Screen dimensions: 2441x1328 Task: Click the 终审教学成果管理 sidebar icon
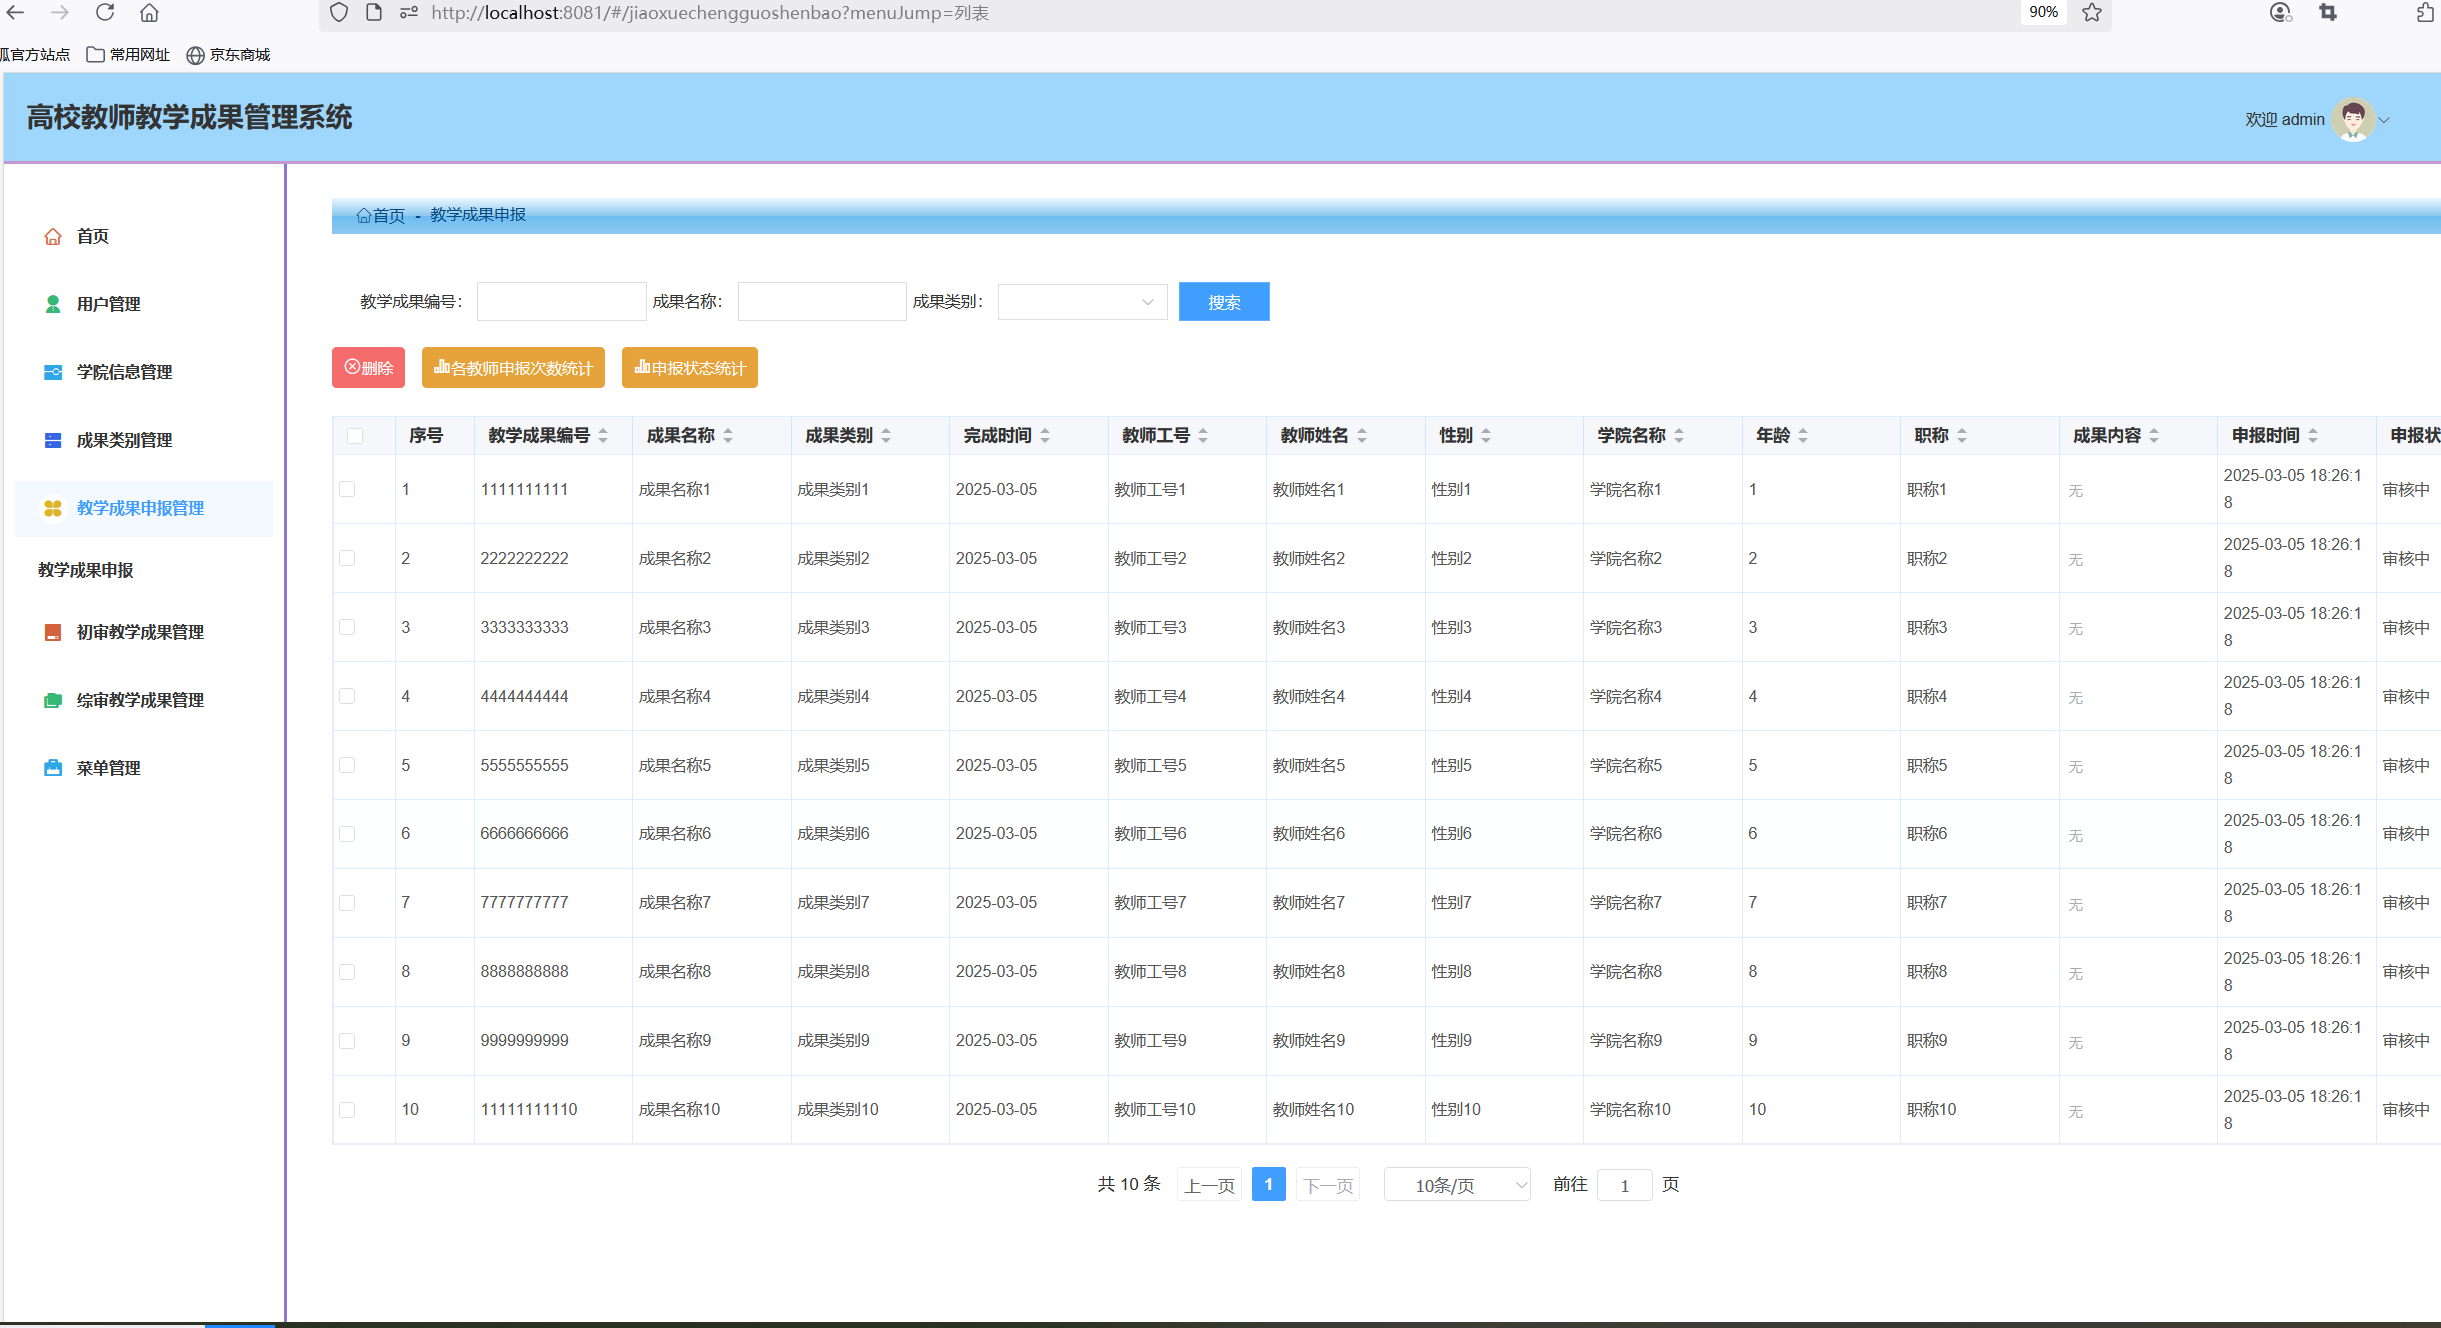coord(53,700)
